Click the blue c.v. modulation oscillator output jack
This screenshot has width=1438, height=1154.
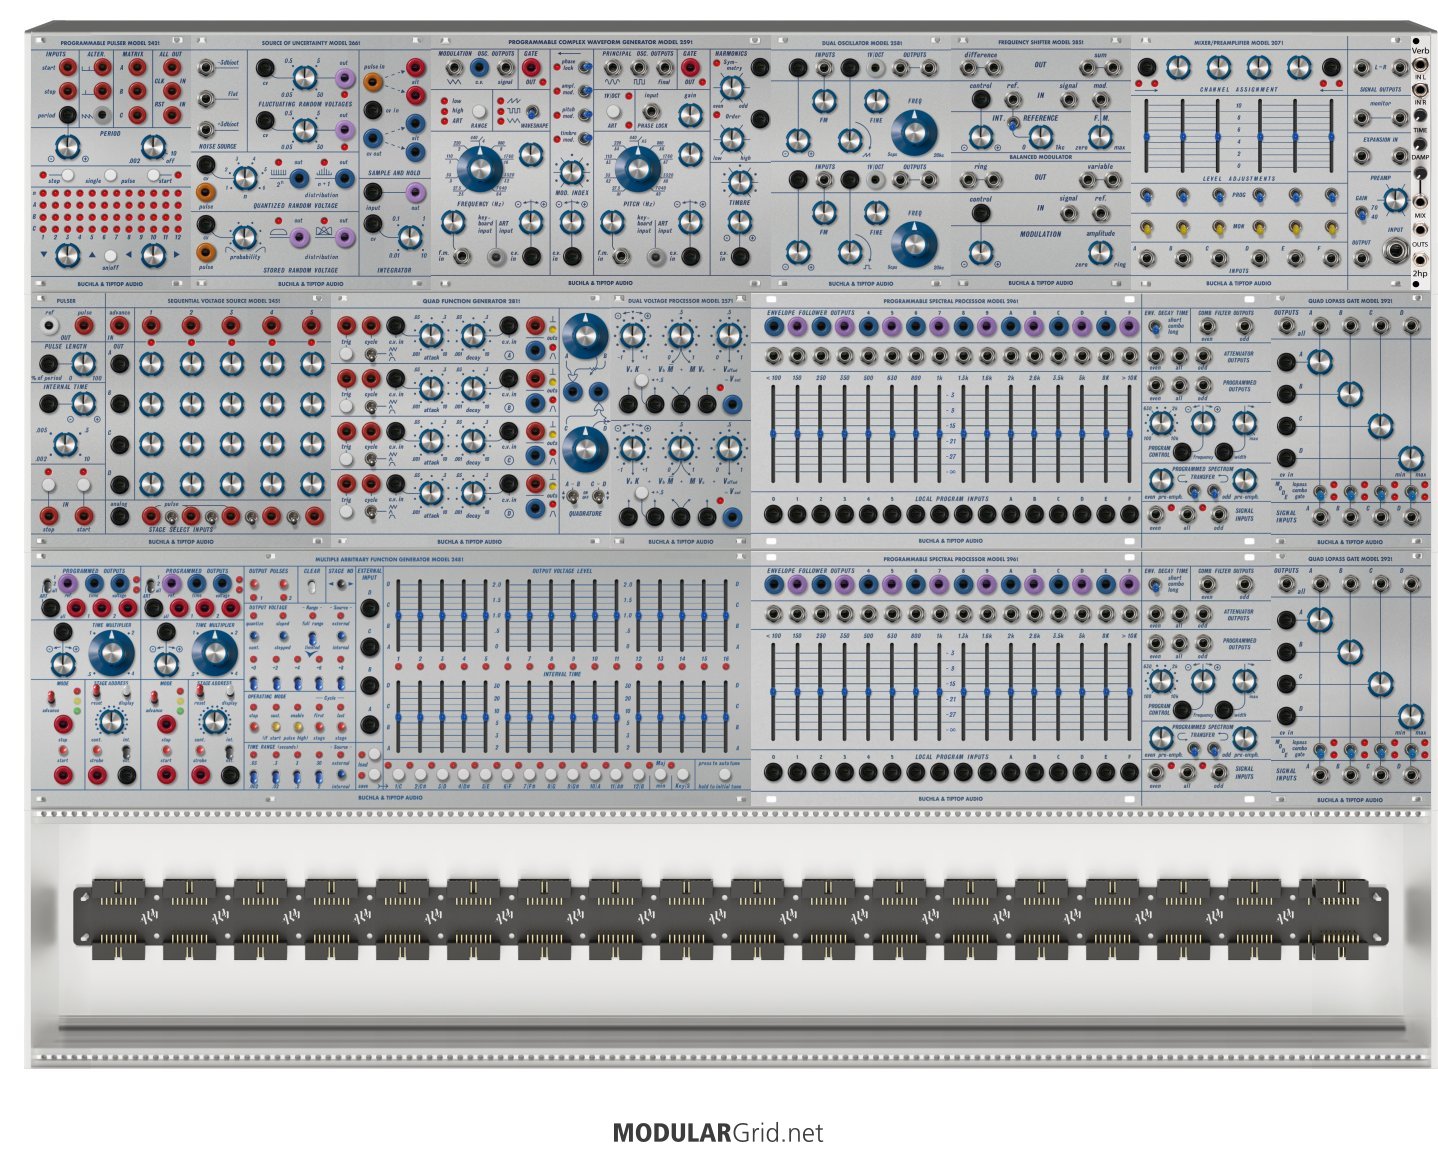pyautogui.click(x=478, y=69)
